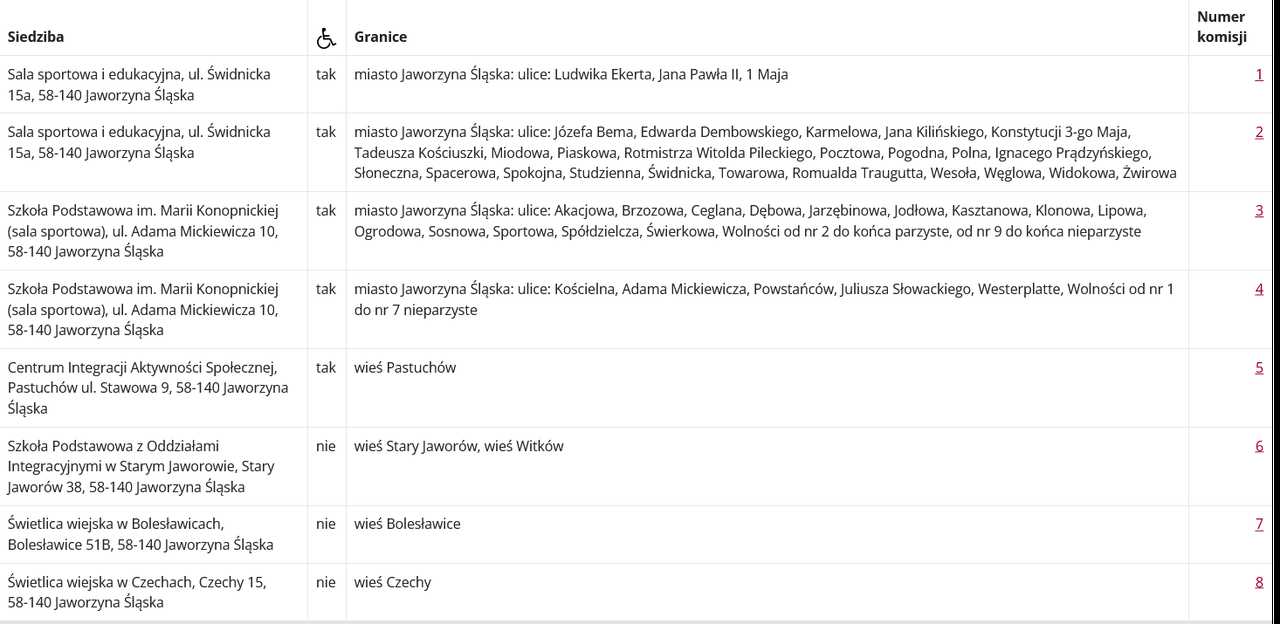Open commission number 5 link

[x=1259, y=367]
